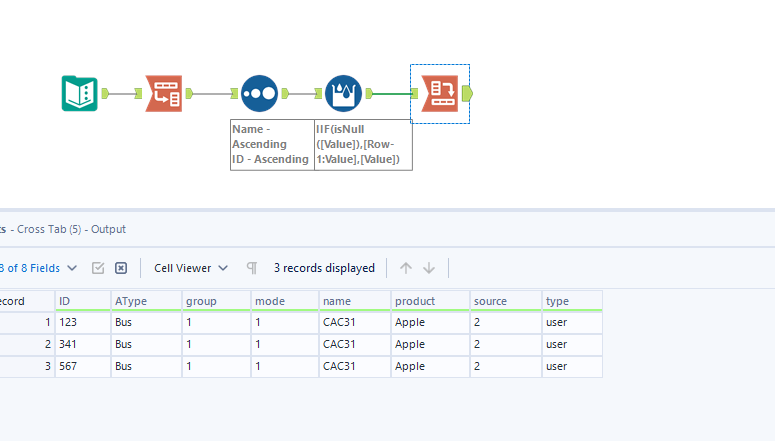
Task: Click the down arrow for next record
Action: (x=429, y=268)
